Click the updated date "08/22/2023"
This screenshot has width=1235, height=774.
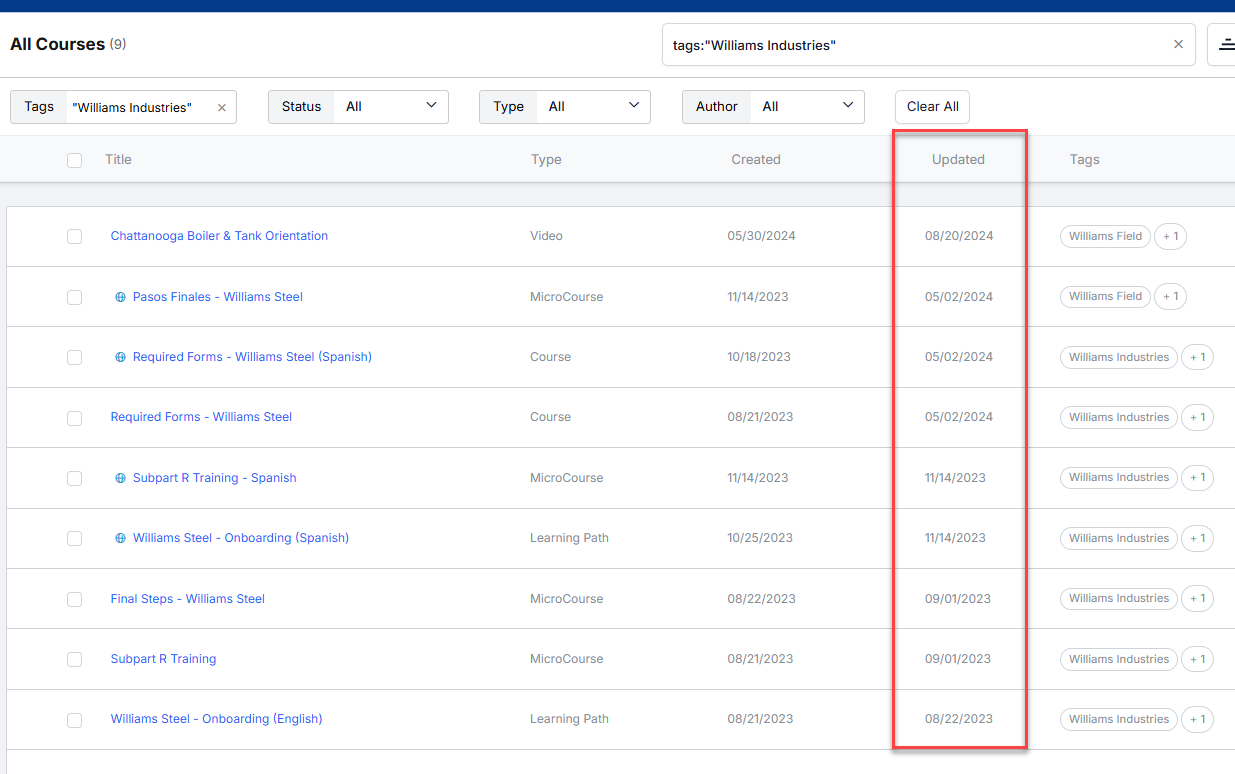(x=959, y=719)
